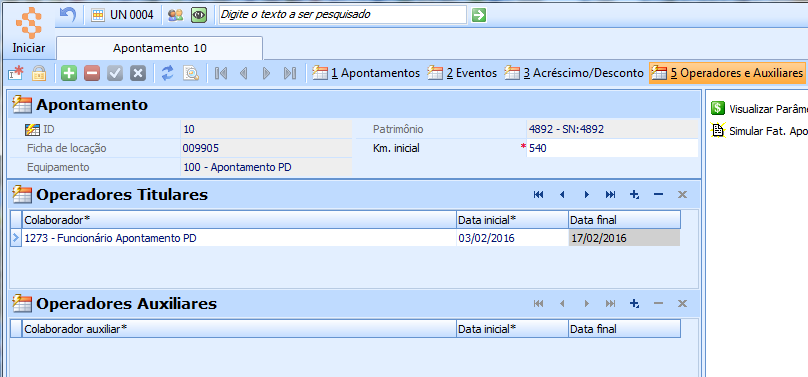Viewport: 808px width, 377px height.
Task: Cancel edit in Operadores Titulares
Action: pyautogui.click(x=682, y=194)
